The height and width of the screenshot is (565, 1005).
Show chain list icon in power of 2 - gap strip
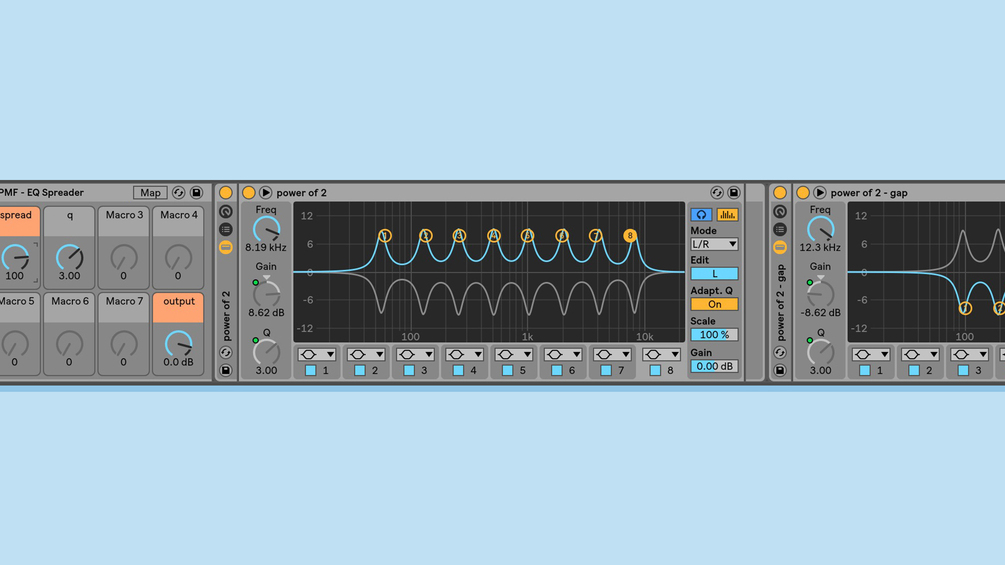[779, 229]
